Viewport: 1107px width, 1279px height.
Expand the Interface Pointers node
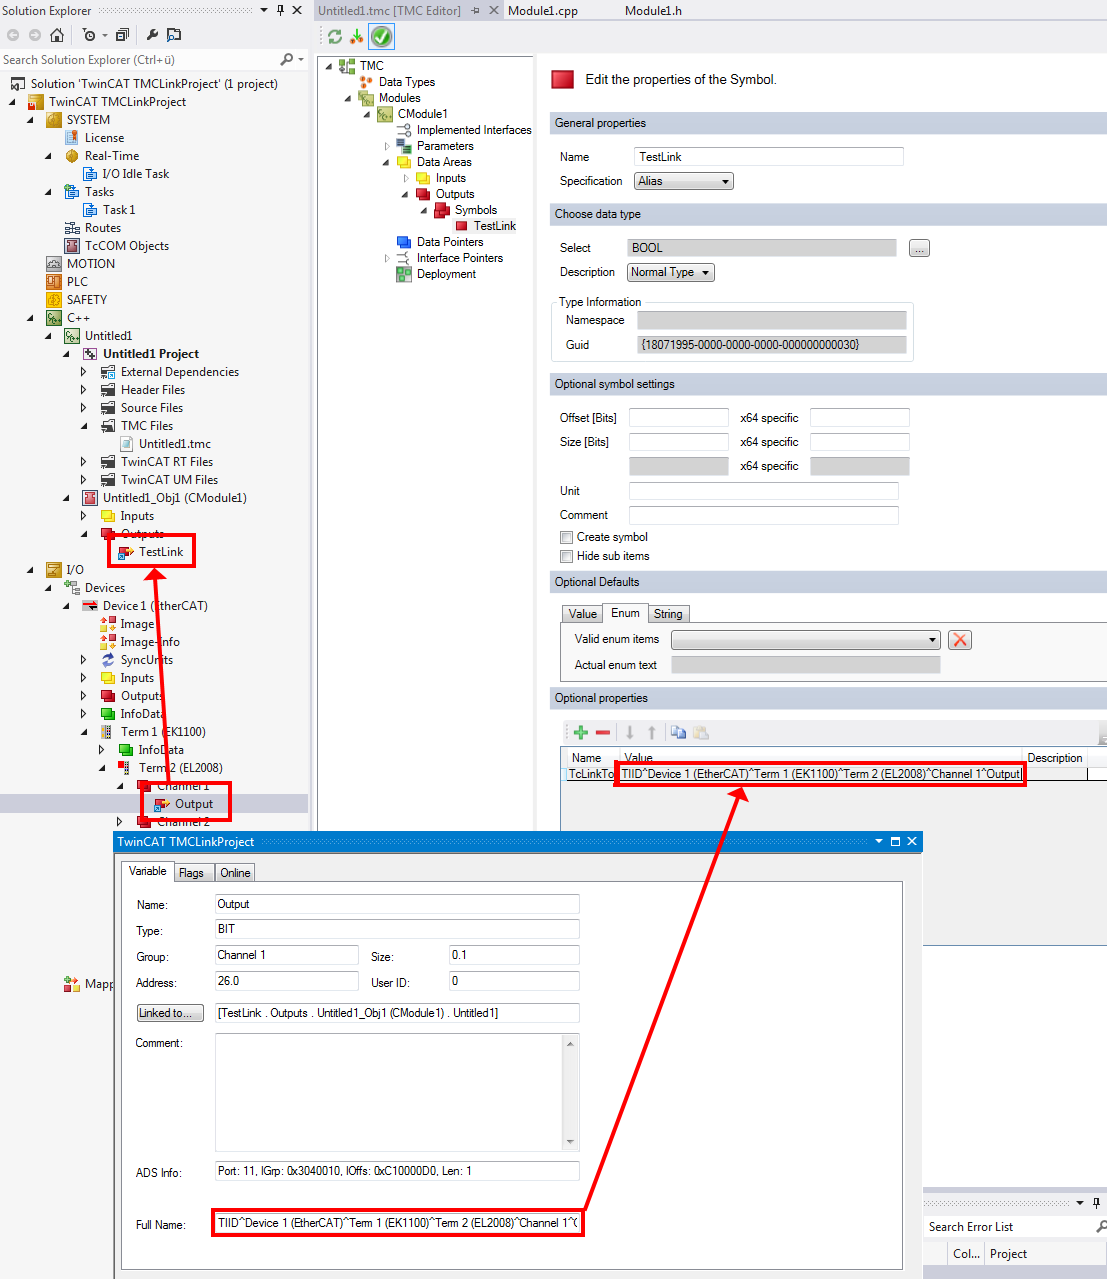388,258
